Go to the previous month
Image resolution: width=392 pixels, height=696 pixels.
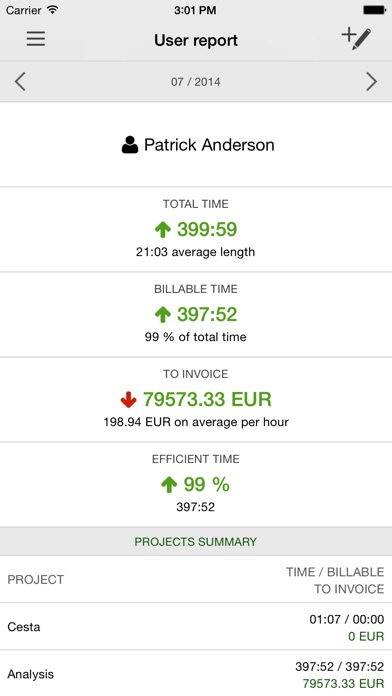pos(20,82)
